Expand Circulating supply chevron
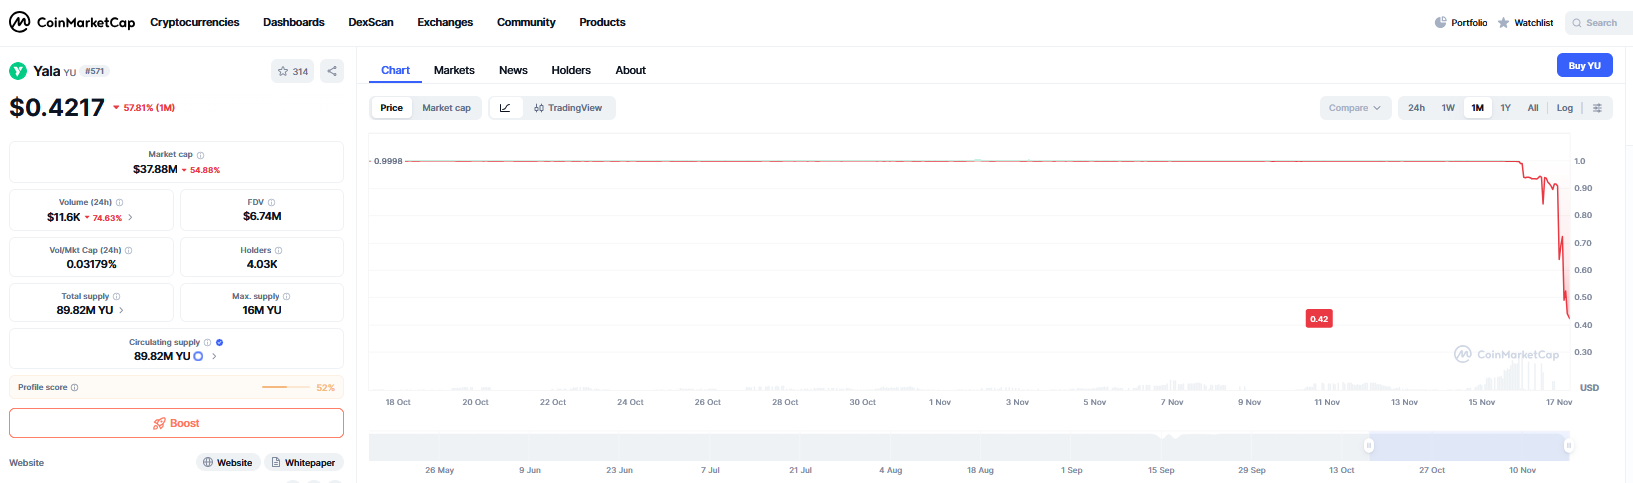The image size is (1633, 483). 214,356
